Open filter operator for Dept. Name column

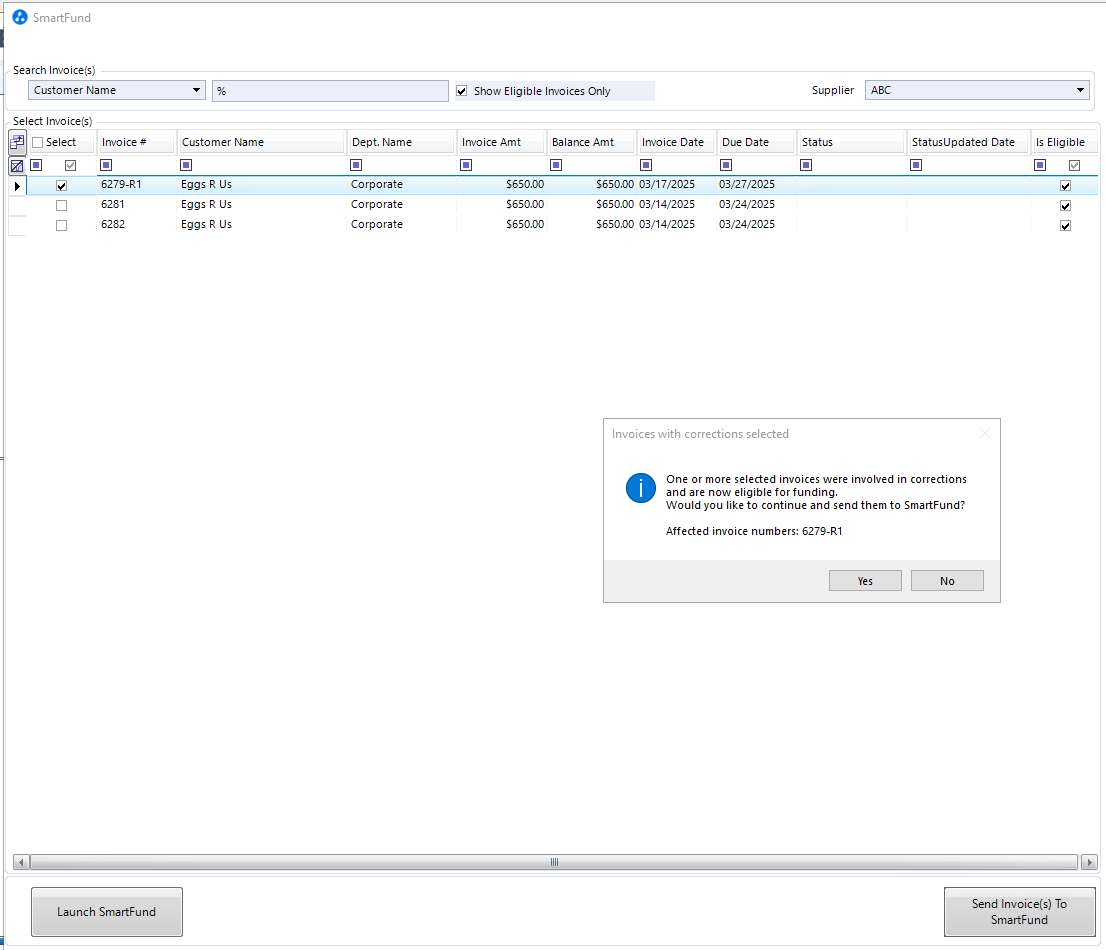coord(356,165)
